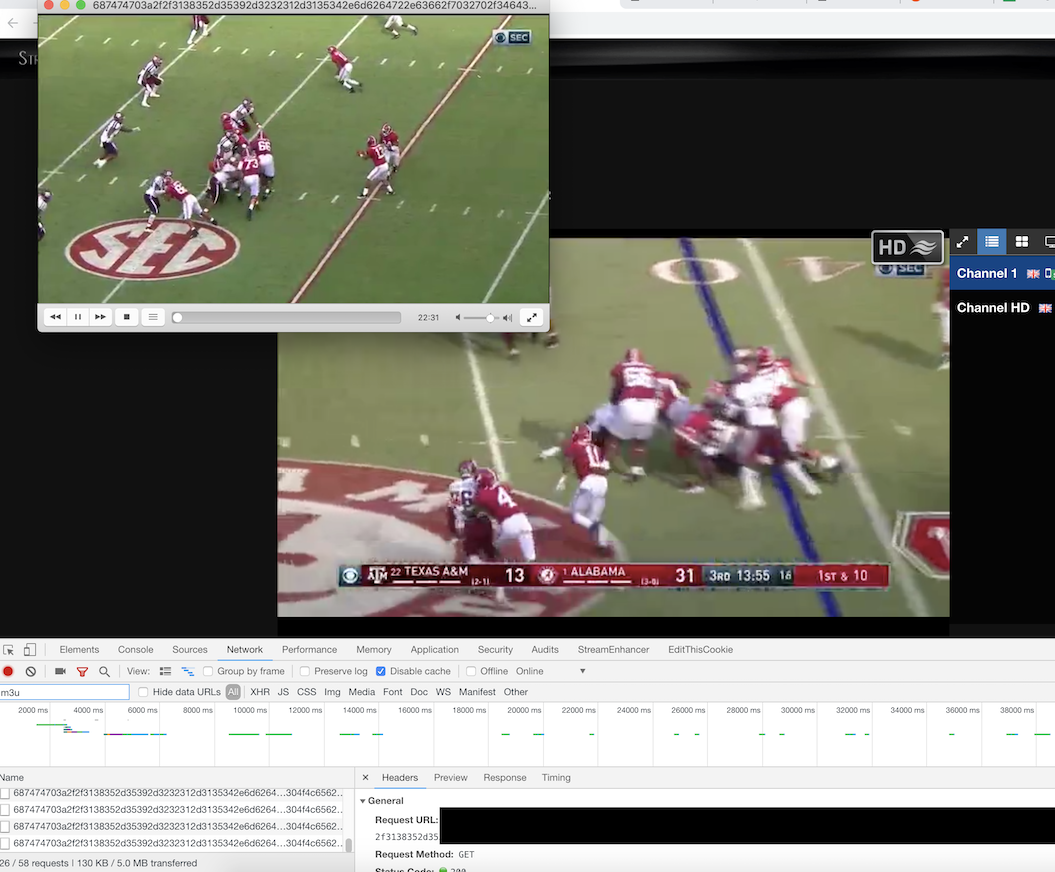
Task: Open the Sources tab
Action: (190, 650)
